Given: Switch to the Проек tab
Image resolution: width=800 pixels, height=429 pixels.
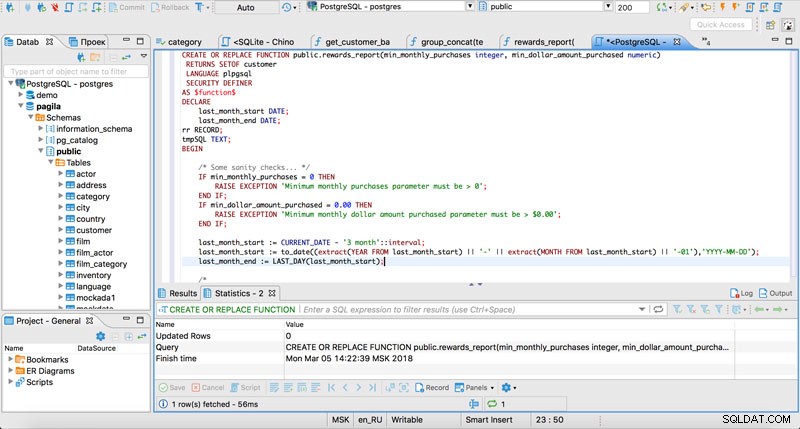Looking at the screenshot, I should coord(87,42).
